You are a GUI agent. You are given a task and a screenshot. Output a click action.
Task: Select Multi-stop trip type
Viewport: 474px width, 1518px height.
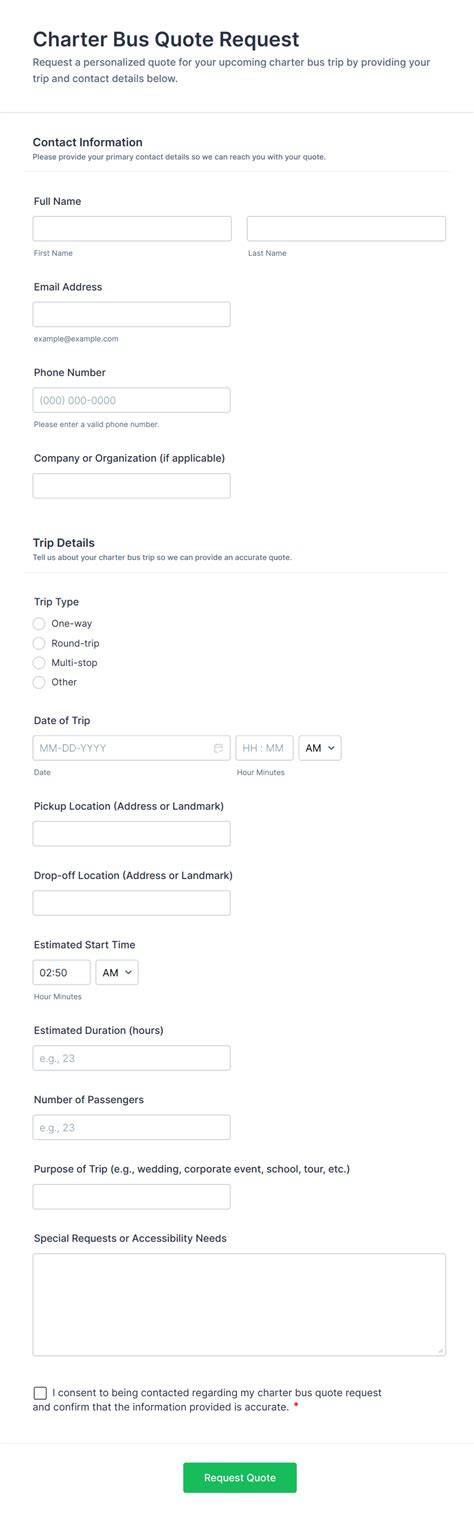pyautogui.click(x=39, y=663)
